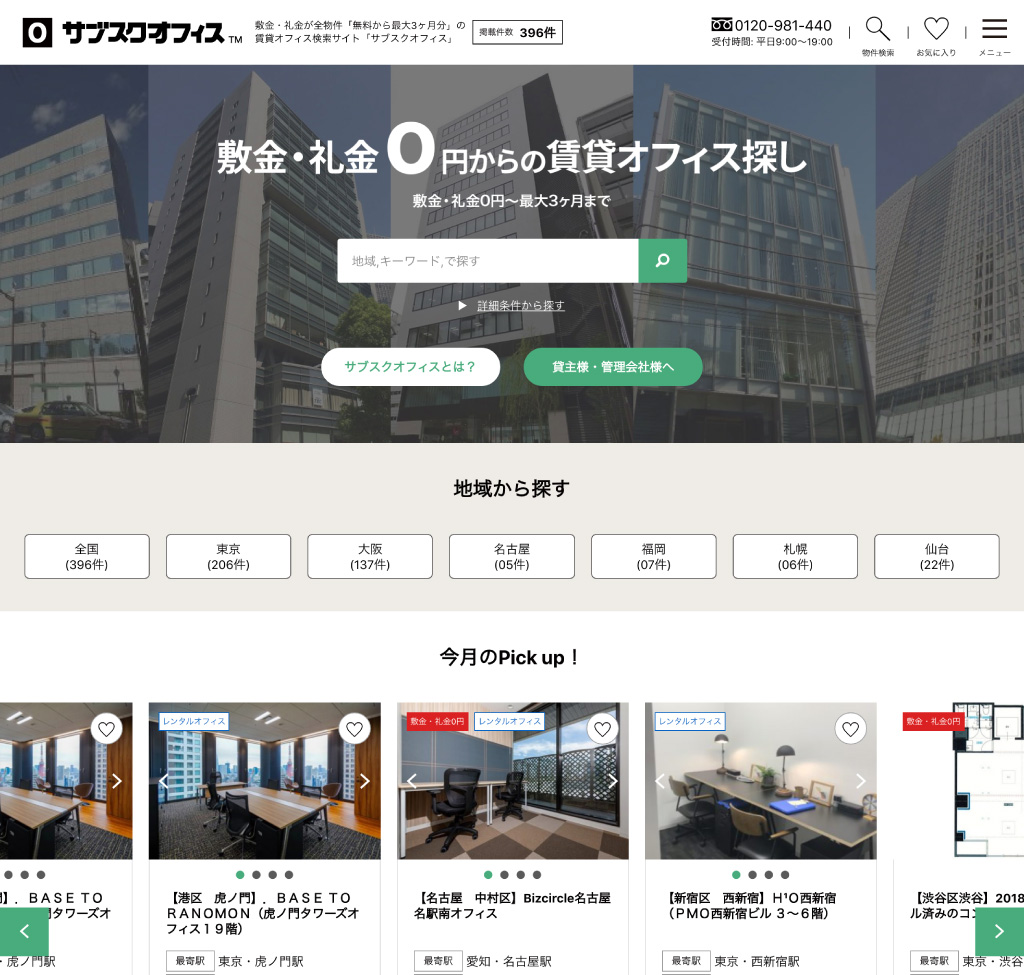Image resolution: width=1024 pixels, height=975 pixels.
Task: Click レンタルオフィス tag on Bizcircle名古屋 card
Action: (x=509, y=722)
